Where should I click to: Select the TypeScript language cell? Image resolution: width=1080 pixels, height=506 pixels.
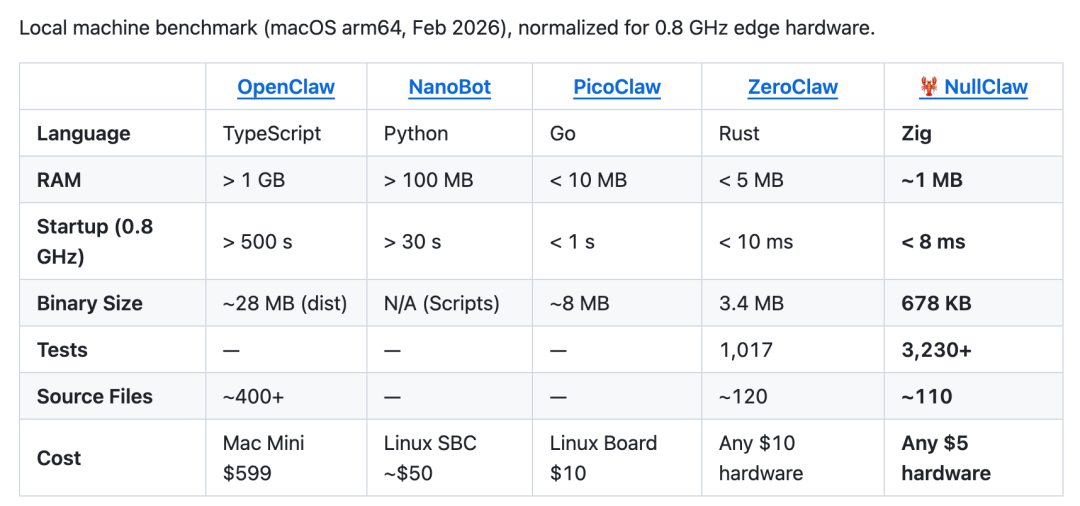click(272, 133)
